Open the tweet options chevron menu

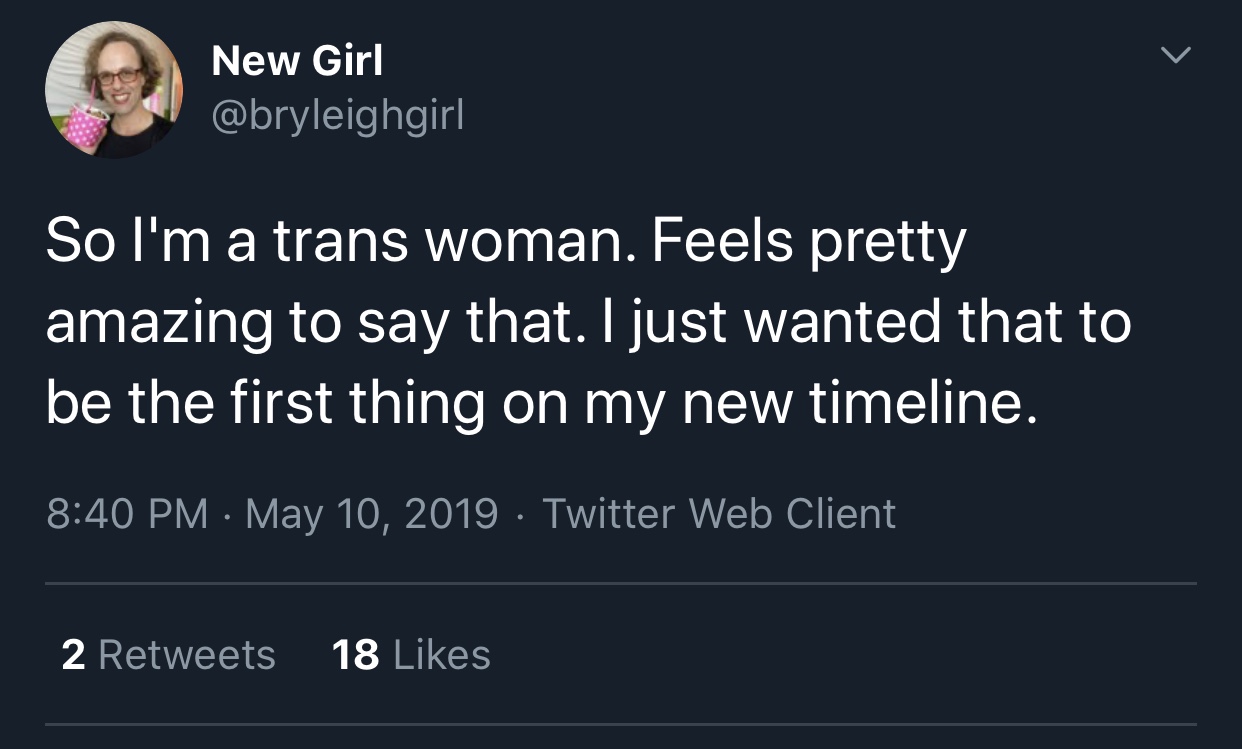[1177, 57]
